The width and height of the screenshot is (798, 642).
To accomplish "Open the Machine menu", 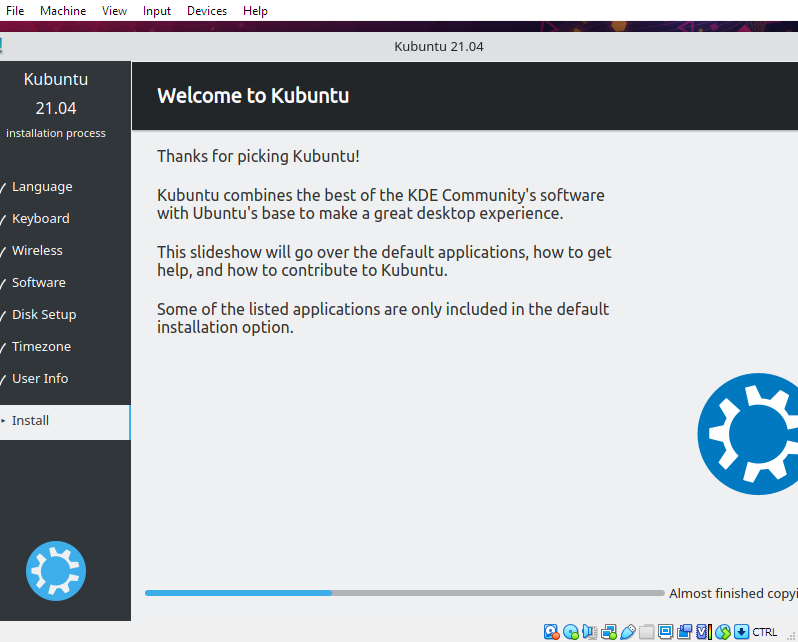I will click(63, 11).
